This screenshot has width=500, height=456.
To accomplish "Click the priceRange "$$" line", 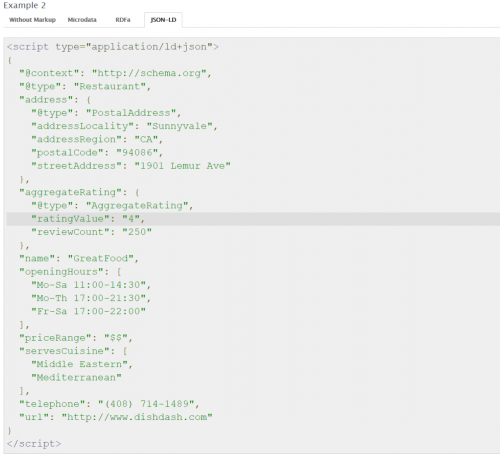I will 76,338.
